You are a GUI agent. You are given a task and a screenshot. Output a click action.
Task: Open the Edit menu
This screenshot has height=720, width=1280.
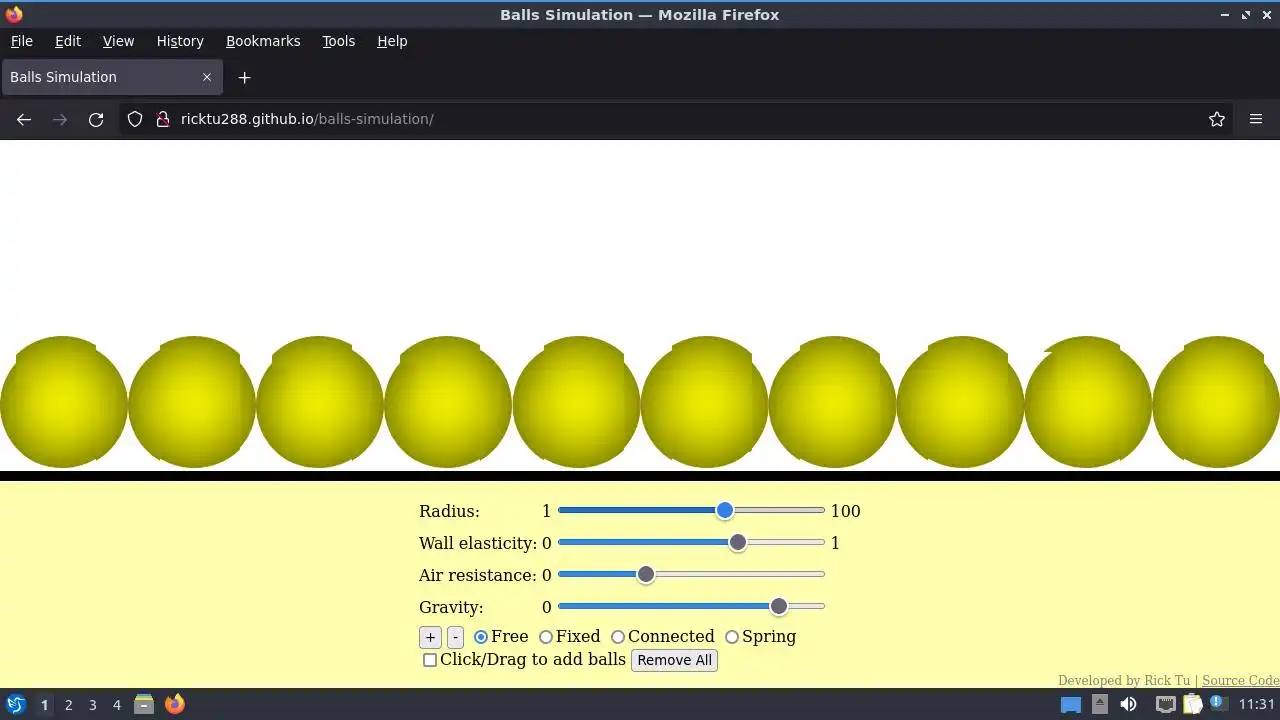tap(68, 41)
